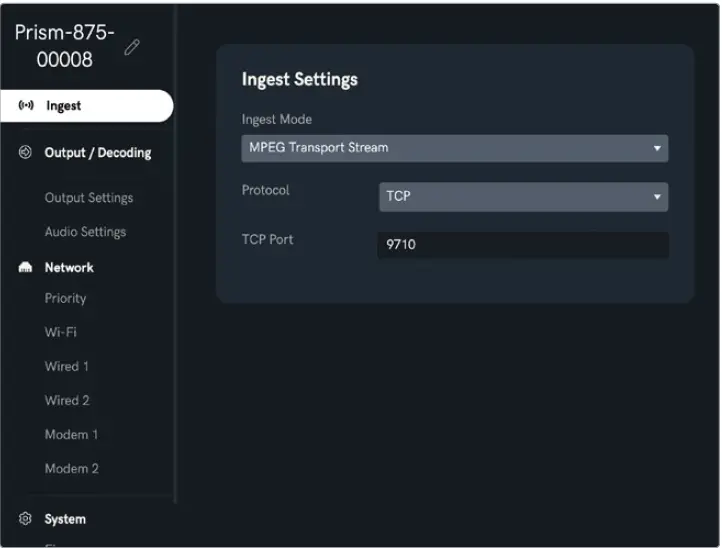Select the Ingest sidebar tab

tap(64, 106)
